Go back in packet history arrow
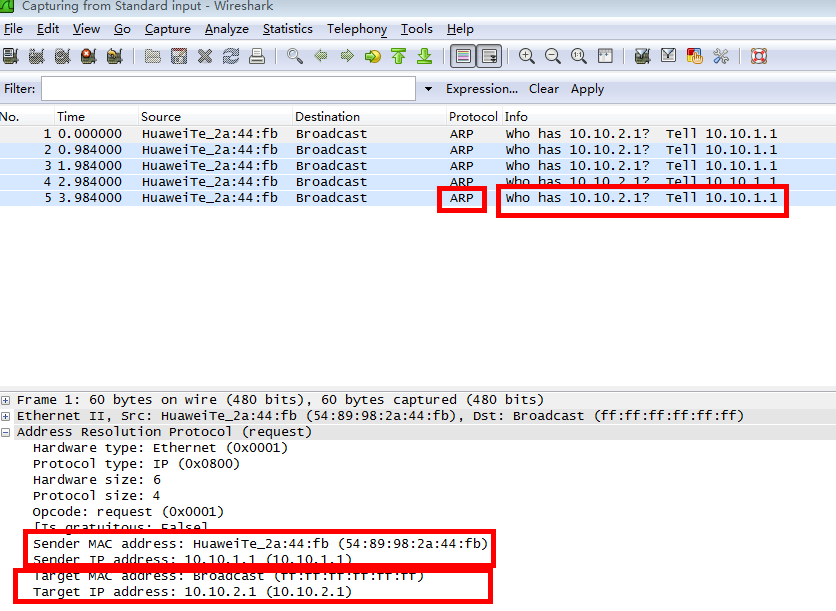836x611 pixels. pyautogui.click(x=321, y=56)
